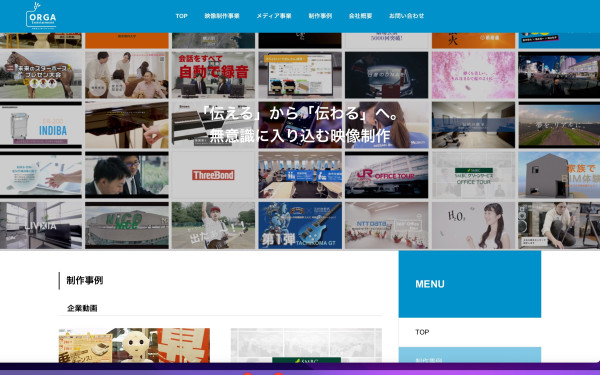The width and height of the screenshot is (600, 375).
Task: Open the tablet screen app thumbnail
Action: [300, 75]
